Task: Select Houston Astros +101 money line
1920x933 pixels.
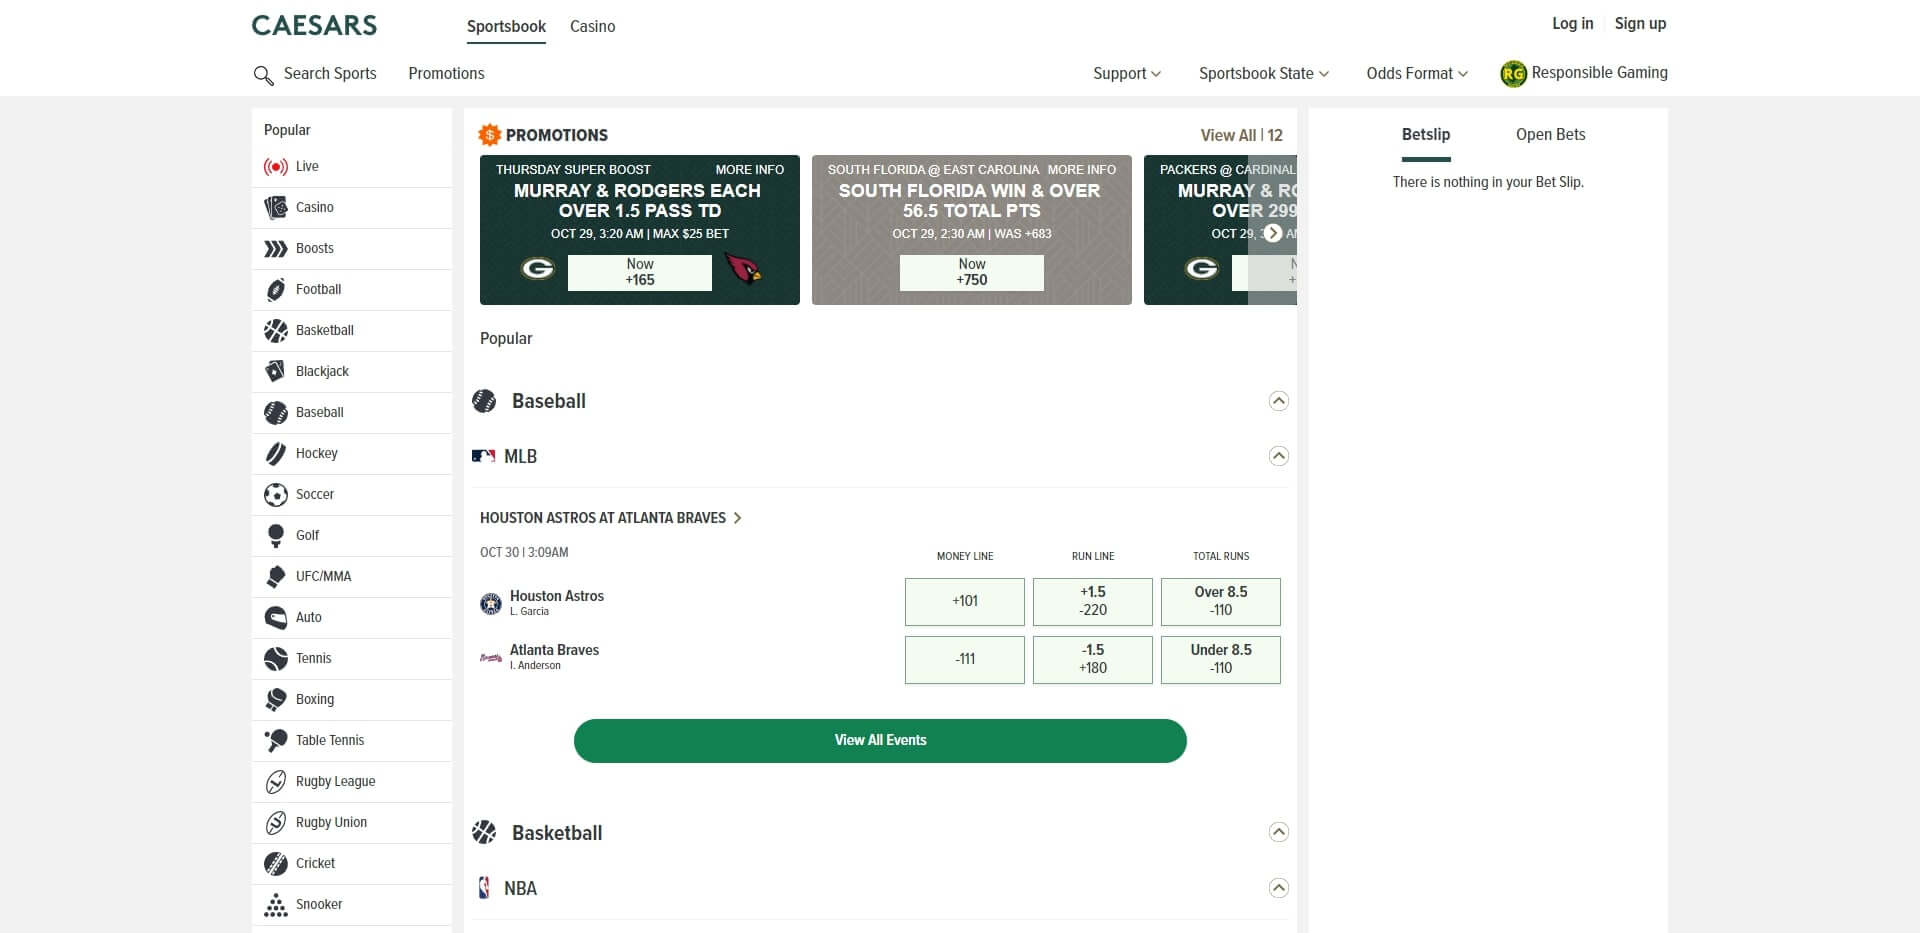Action: tap(965, 602)
